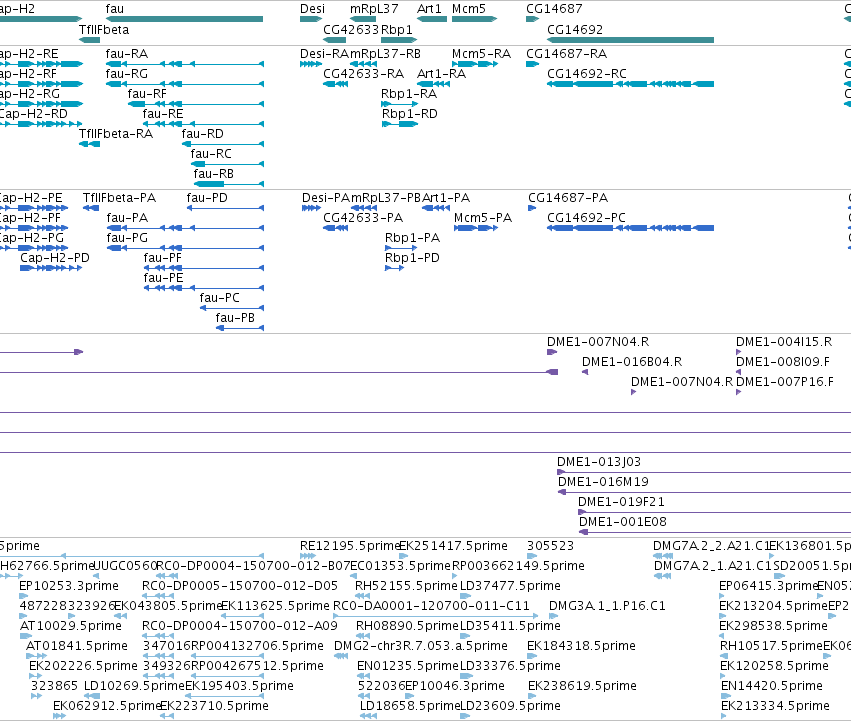Viewport: 851px width, 721px height.
Task: Select the Rbp1-RD transcript label
Action: [410, 114]
